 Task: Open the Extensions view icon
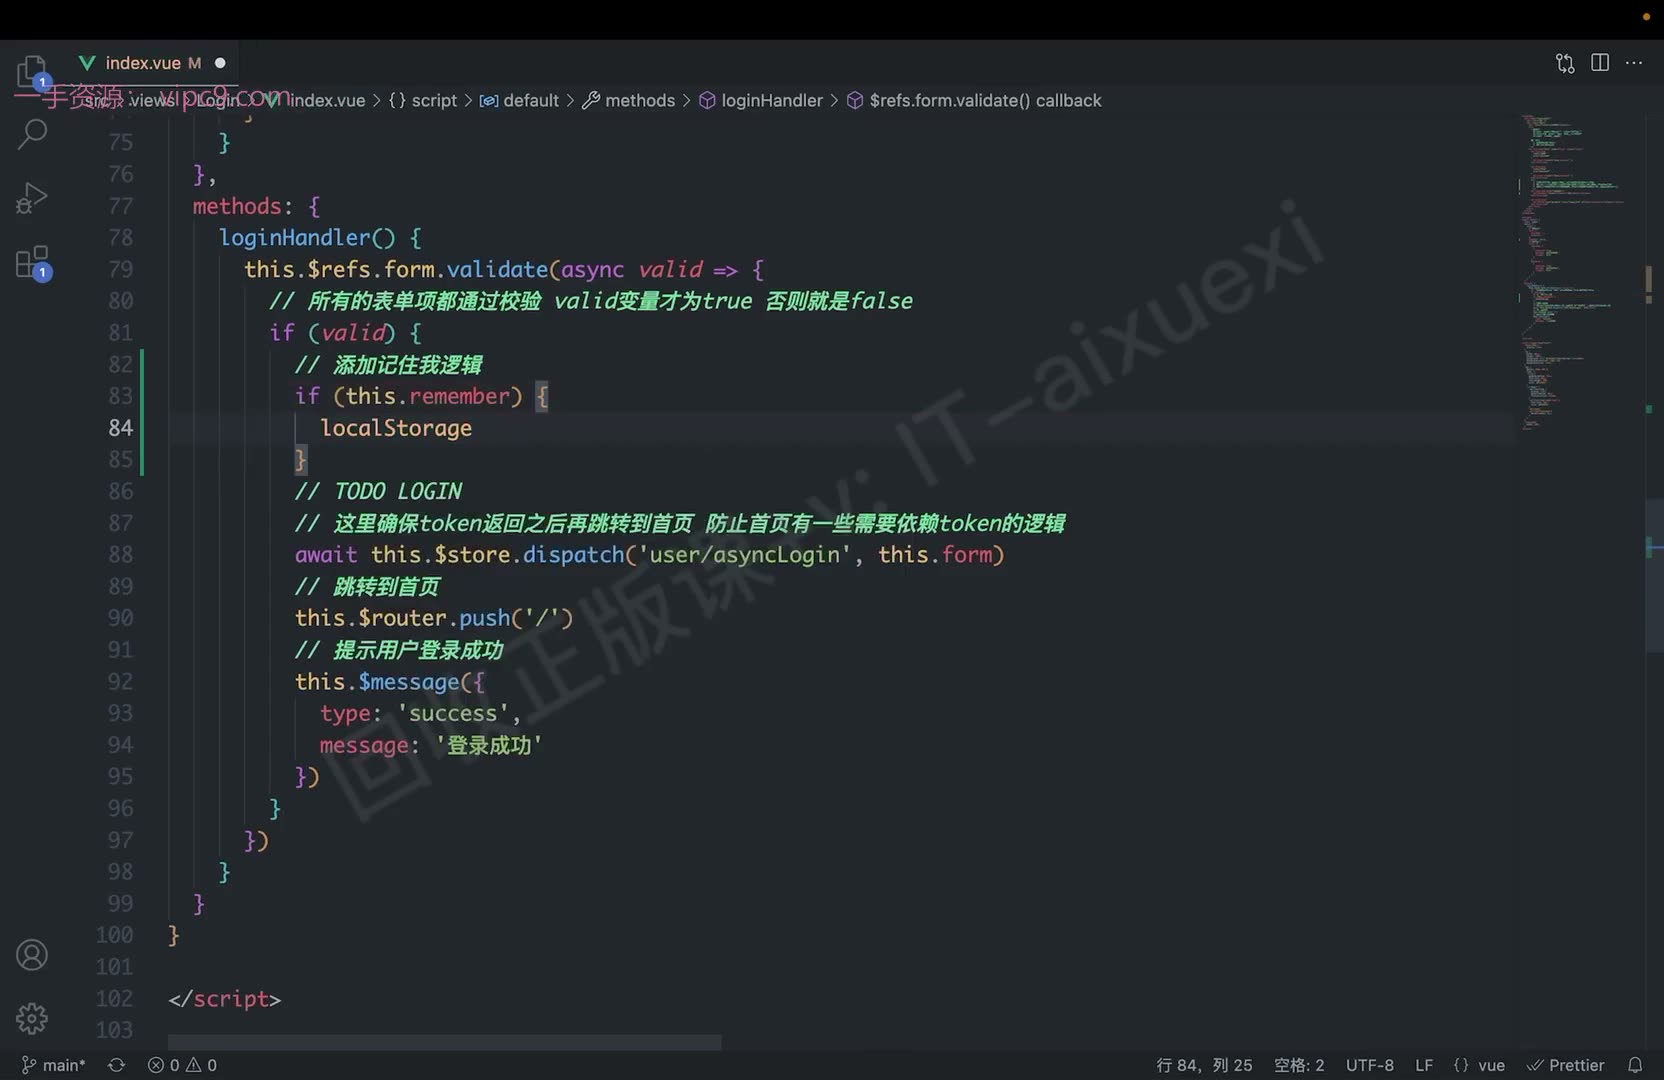(x=33, y=262)
